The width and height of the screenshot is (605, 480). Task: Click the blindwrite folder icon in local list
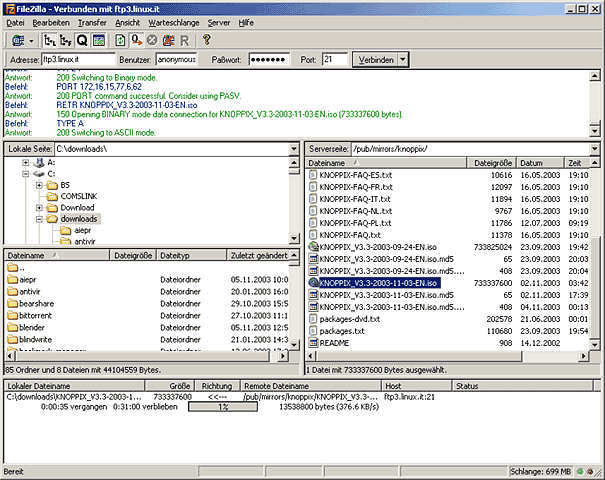[x=13, y=339]
